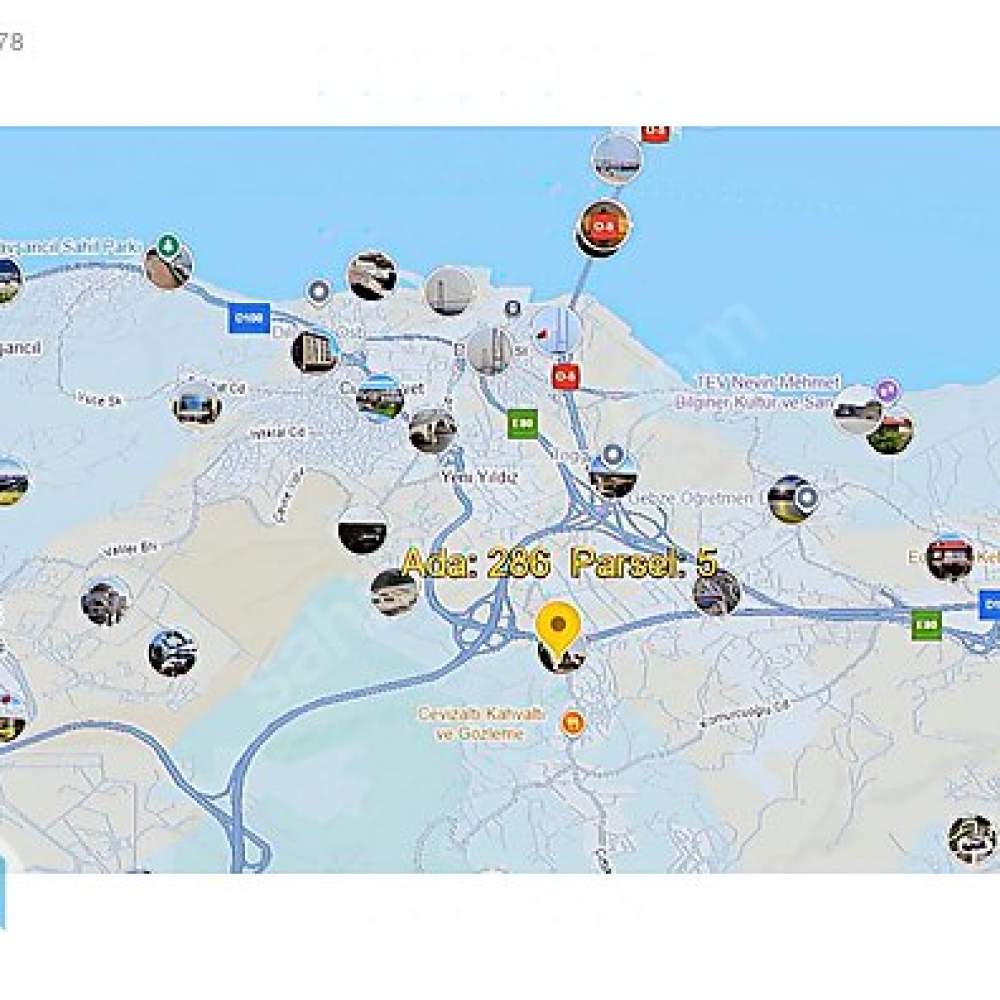
Task: Click the green E80 shield on the eastern highway
Action: pyautogui.click(x=926, y=625)
